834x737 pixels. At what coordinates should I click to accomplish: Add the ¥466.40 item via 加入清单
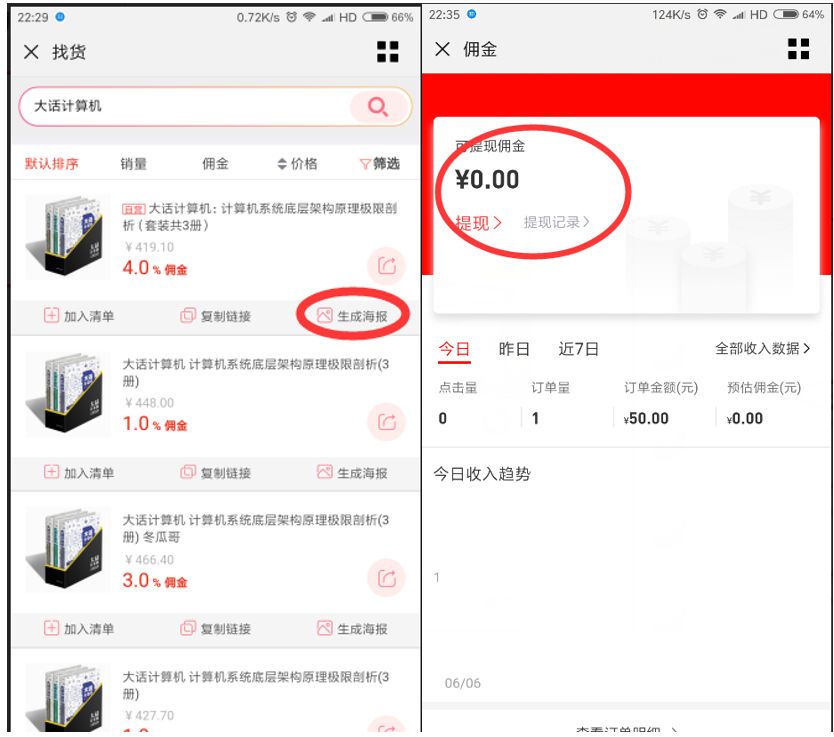(79, 629)
